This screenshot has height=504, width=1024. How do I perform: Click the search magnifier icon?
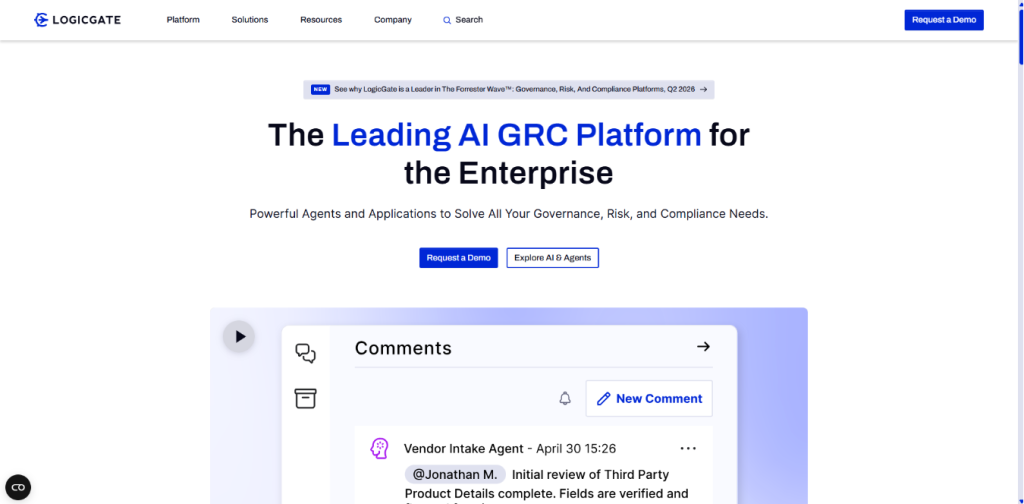coord(447,20)
